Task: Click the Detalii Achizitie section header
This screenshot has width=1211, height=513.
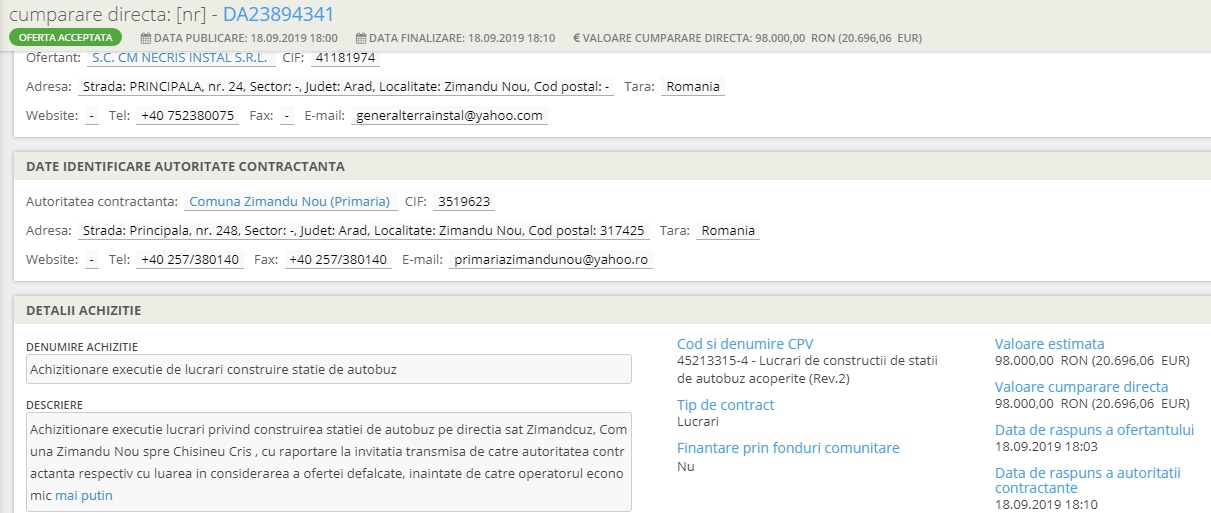Action: pos(83,311)
